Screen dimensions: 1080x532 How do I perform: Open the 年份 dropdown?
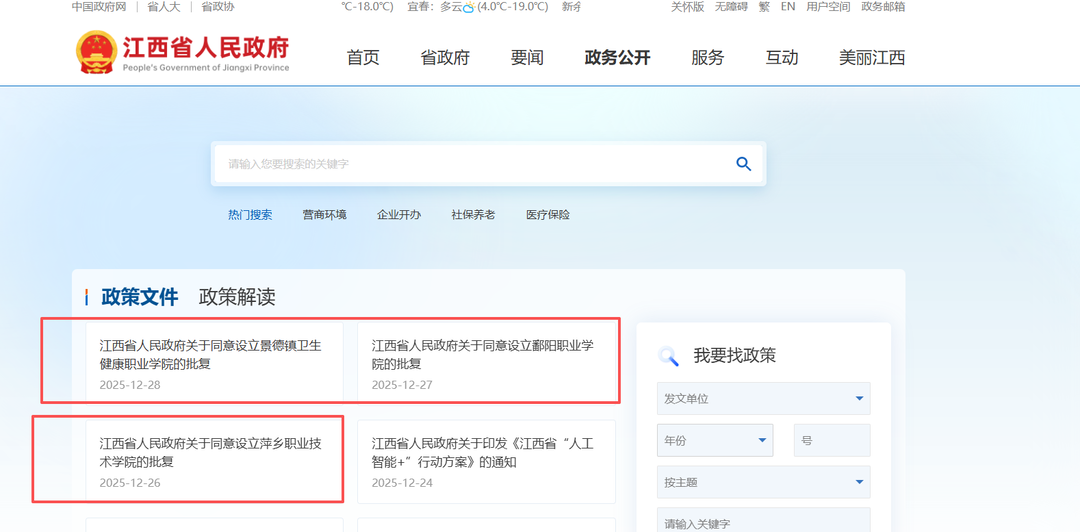[x=715, y=440]
